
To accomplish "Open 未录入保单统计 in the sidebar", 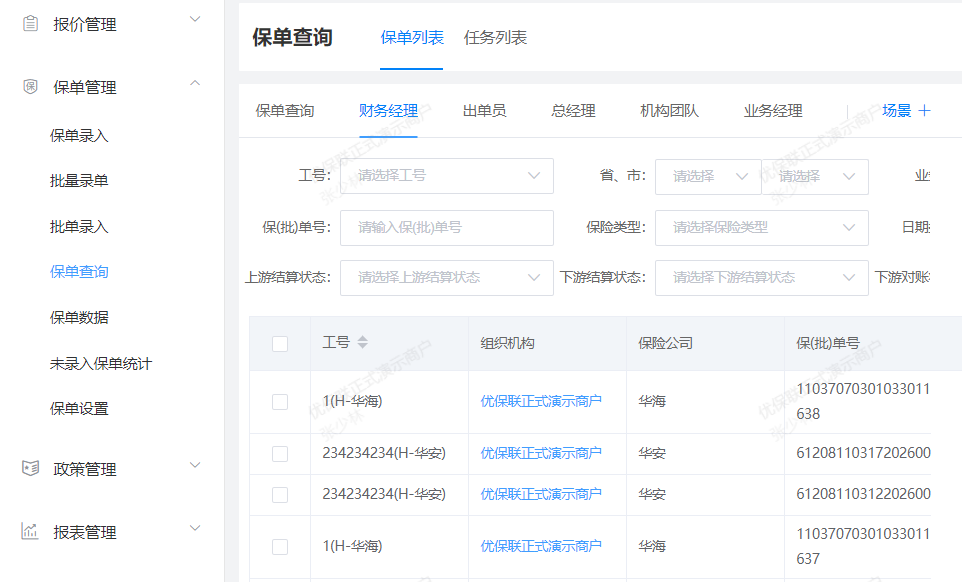I will pyautogui.click(x=101, y=364).
